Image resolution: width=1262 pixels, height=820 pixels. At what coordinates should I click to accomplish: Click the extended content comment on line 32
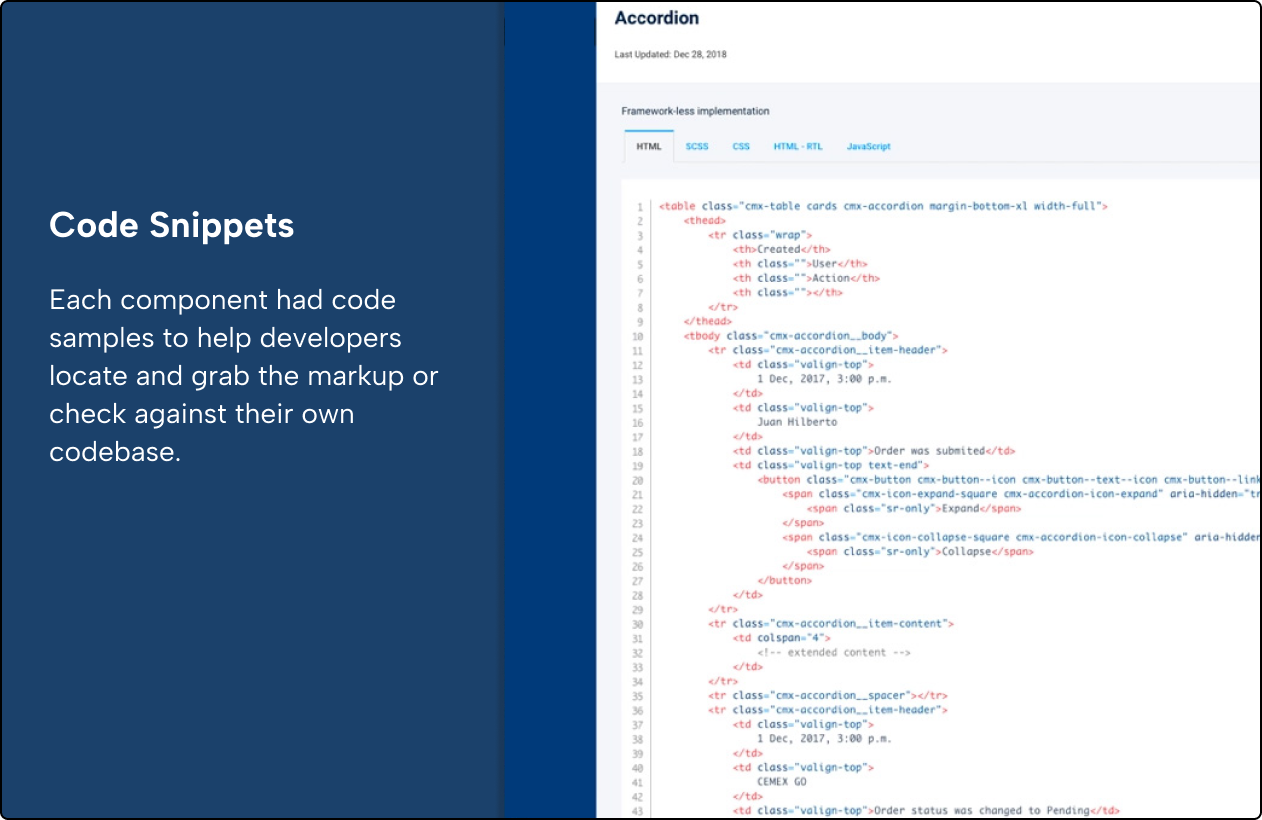click(834, 652)
